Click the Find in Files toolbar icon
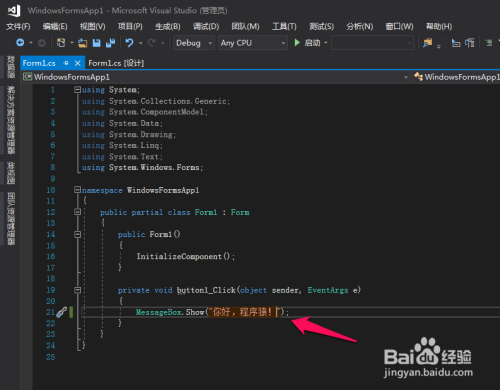The width and height of the screenshot is (500, 390). point(427,43)
